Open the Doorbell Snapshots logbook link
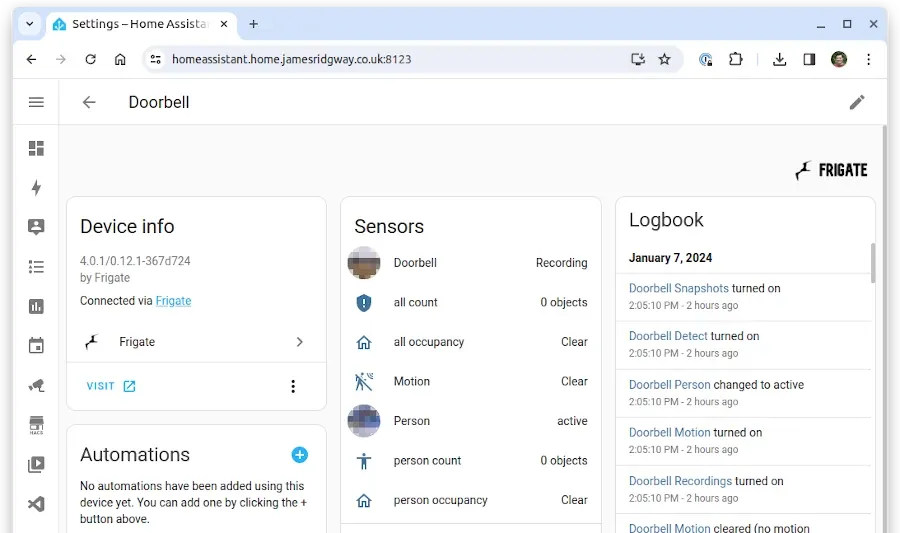Image resolution: width=900 pixels, height=533 pixels. pos(678,288)
